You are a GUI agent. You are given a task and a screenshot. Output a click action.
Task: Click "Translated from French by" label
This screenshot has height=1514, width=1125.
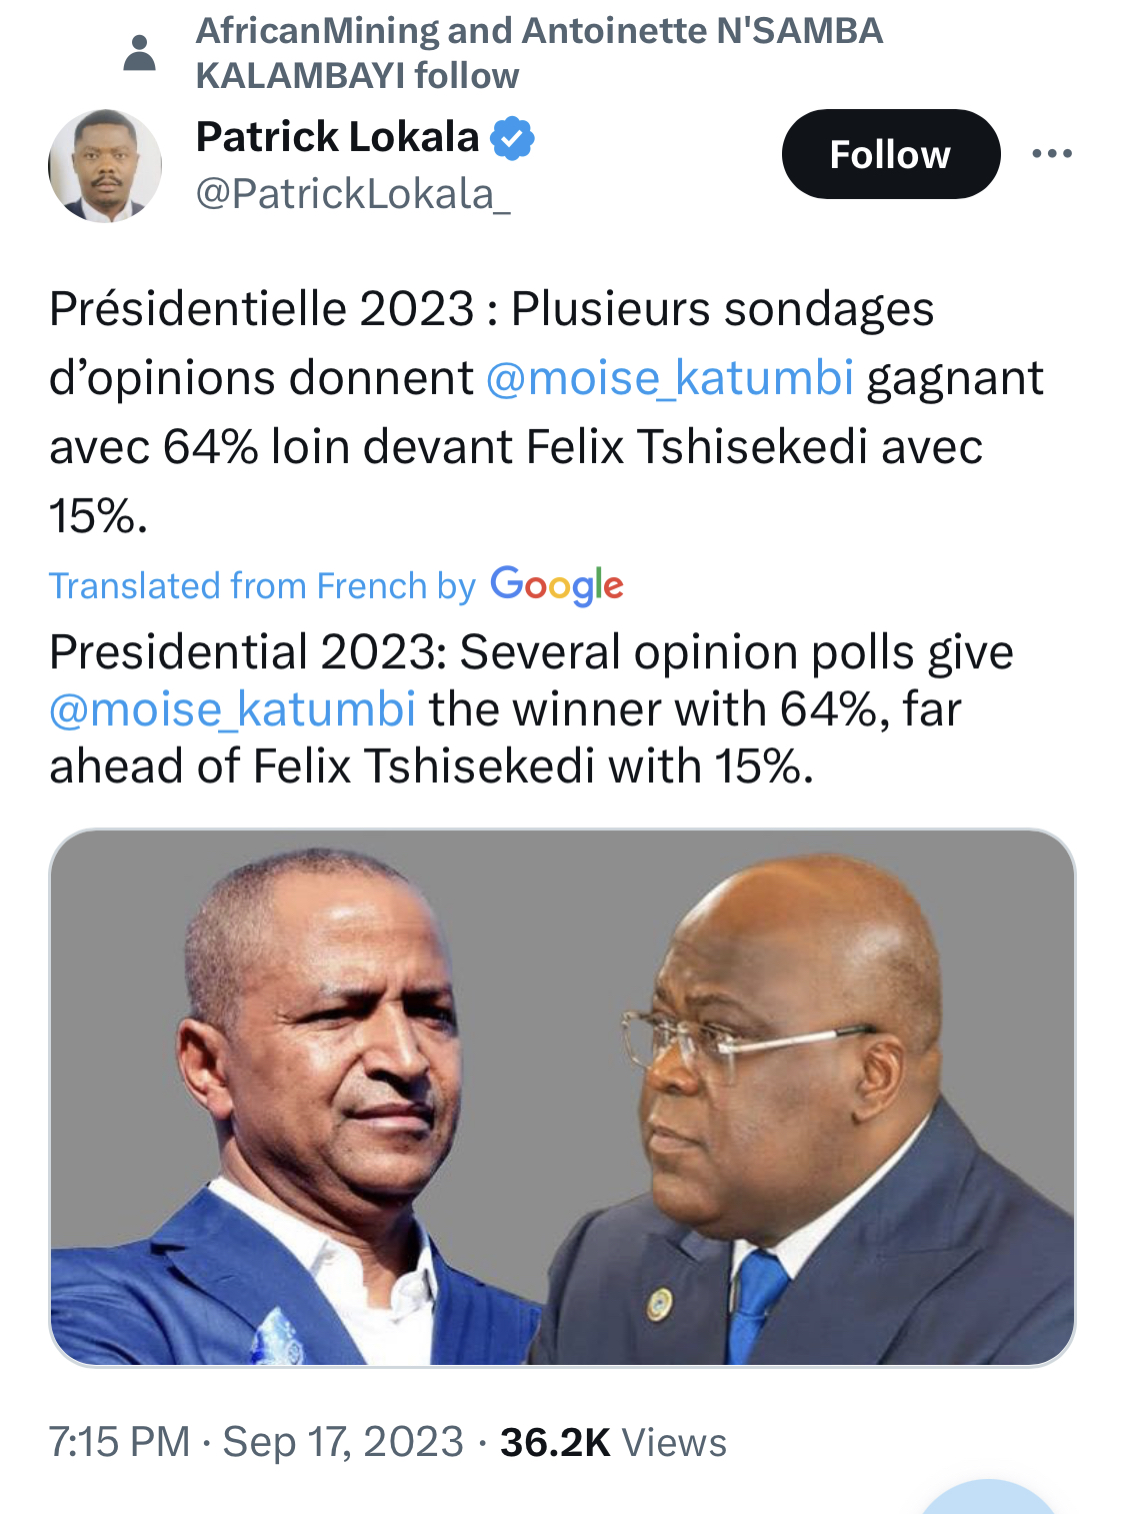[262, 586]
